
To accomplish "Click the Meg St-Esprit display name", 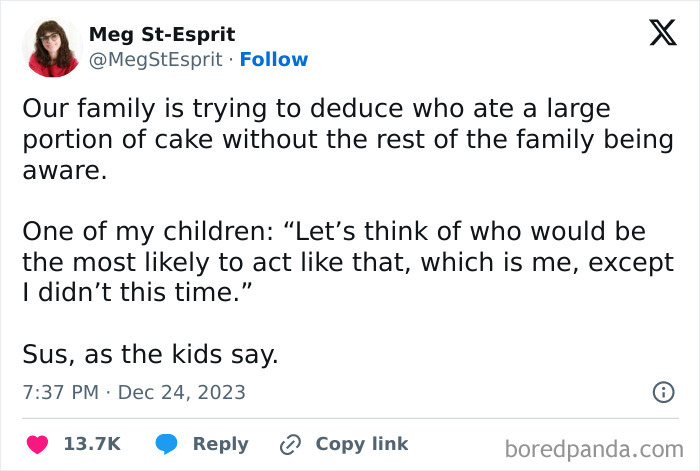I will 160,34.
